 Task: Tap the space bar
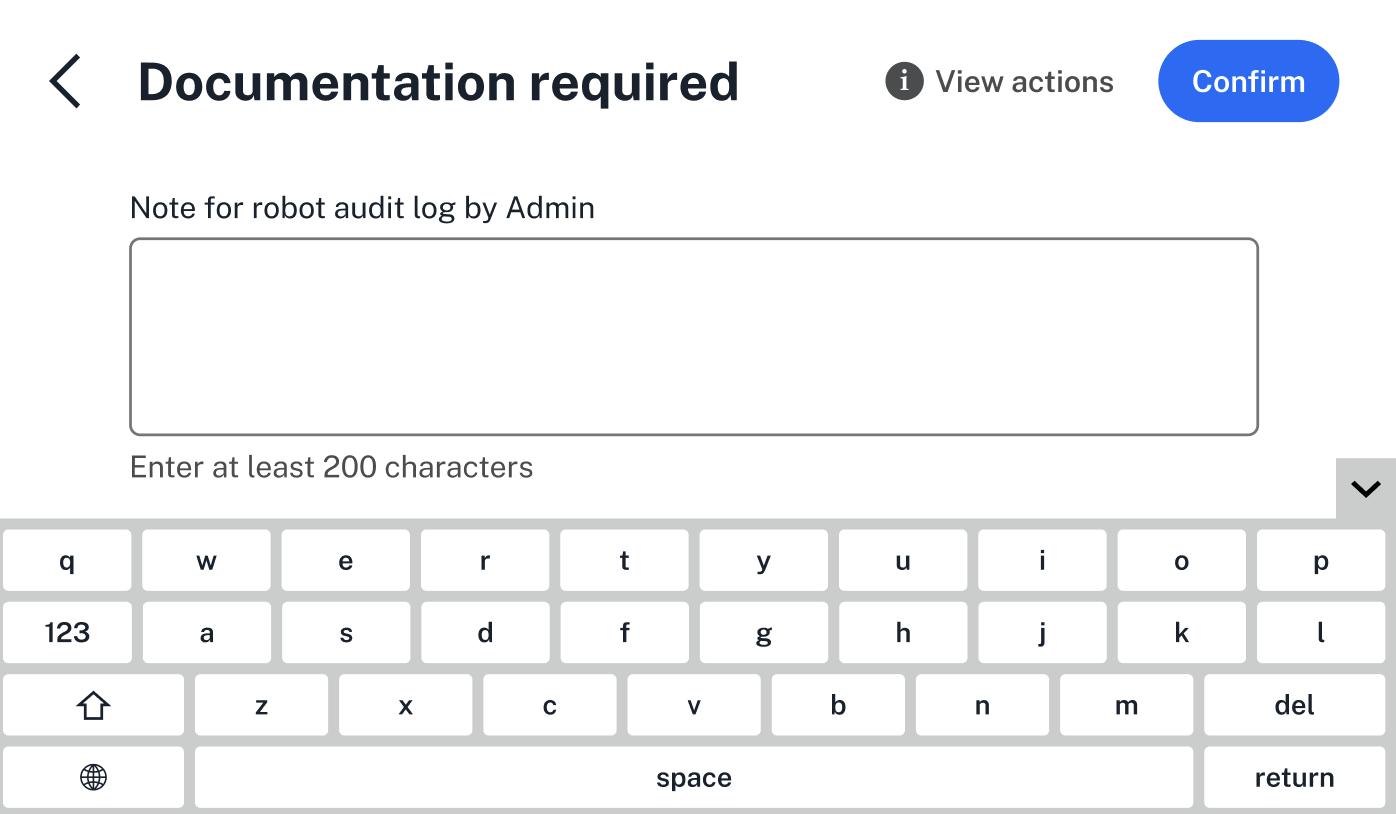[x=694, y=777]
